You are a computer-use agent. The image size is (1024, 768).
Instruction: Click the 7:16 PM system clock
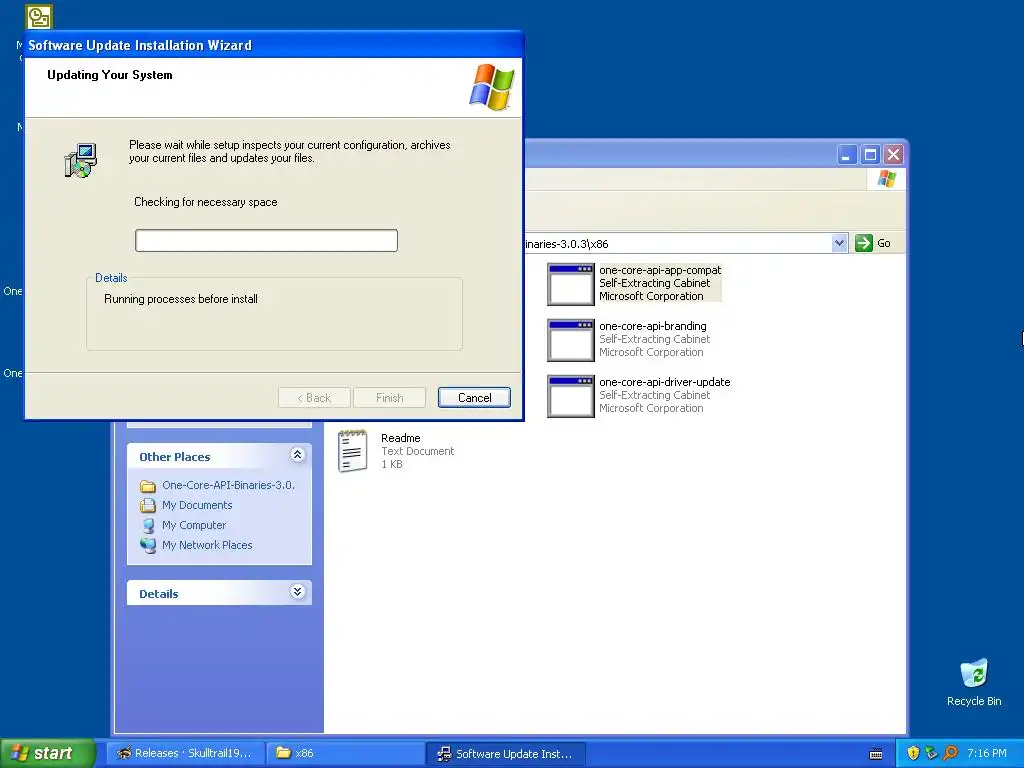click(x=987, y=753)
